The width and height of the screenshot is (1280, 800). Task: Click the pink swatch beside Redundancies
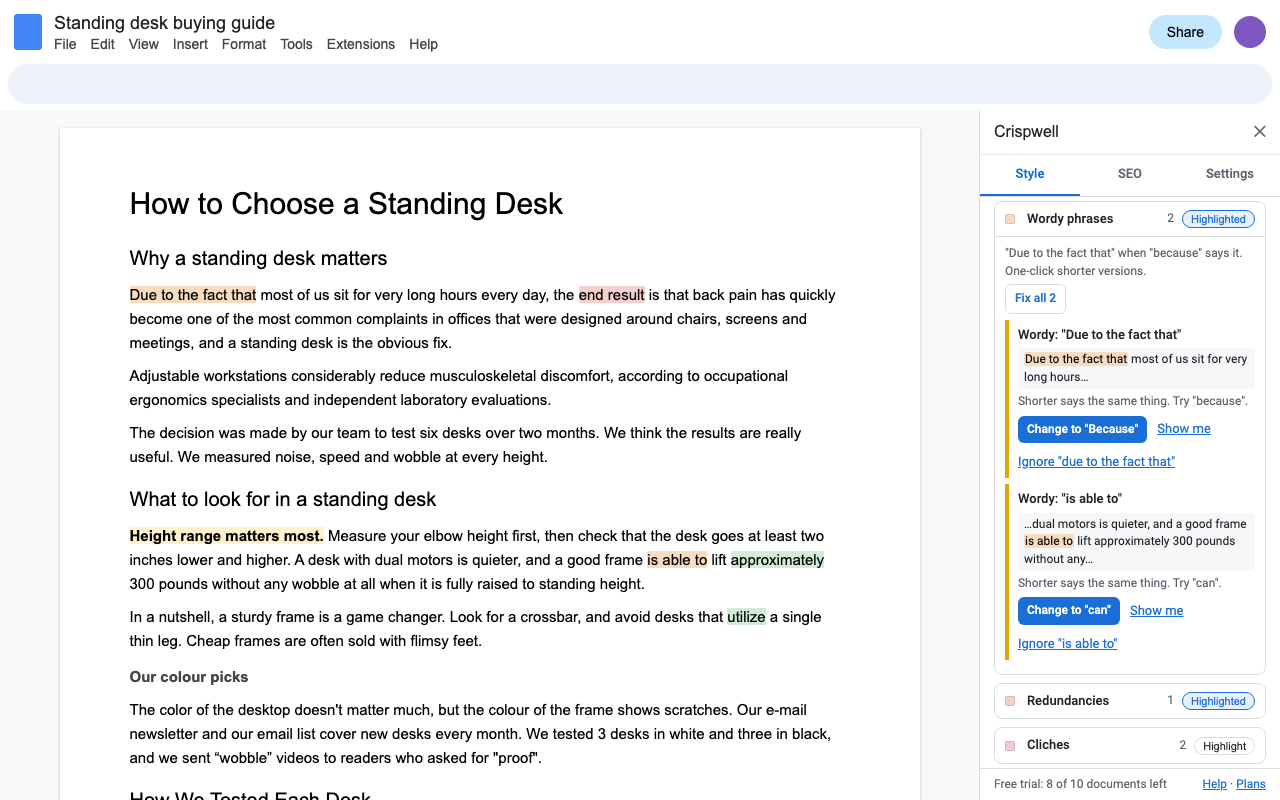pos(1010,701)
